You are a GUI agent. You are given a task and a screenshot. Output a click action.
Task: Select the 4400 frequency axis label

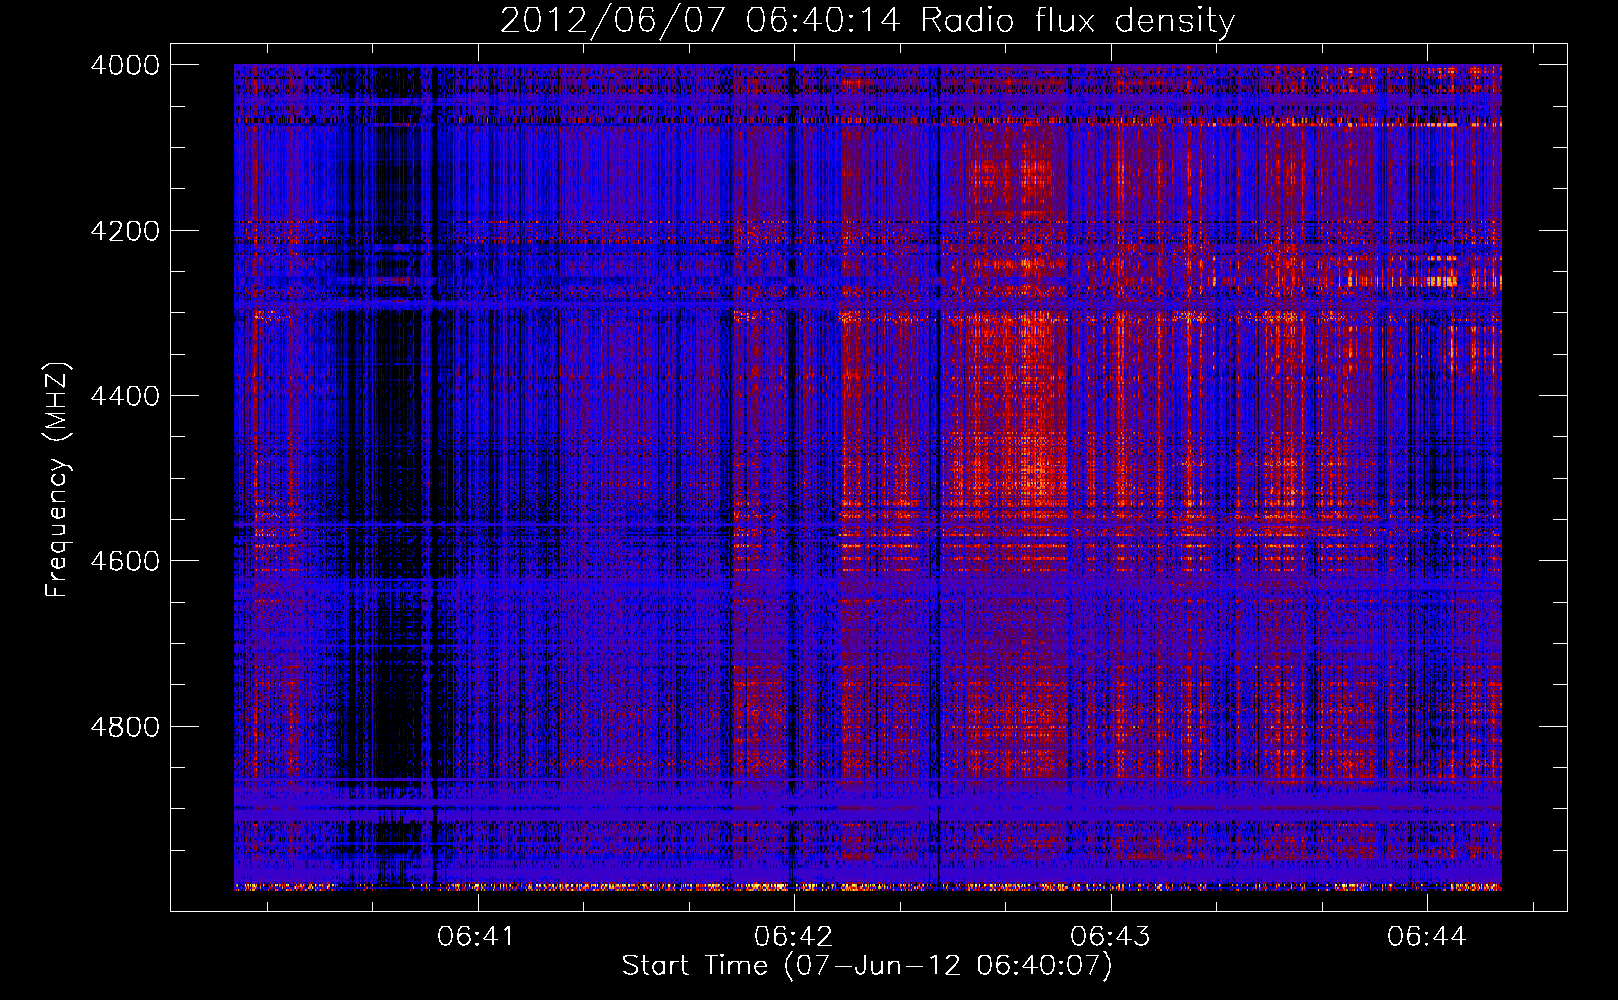[x=125, y=396]
